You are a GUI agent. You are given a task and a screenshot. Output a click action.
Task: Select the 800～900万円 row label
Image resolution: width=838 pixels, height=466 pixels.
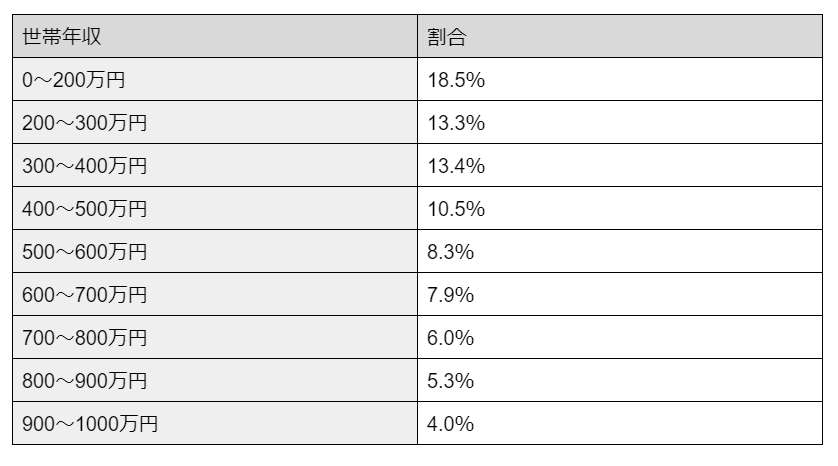(85, 381)
